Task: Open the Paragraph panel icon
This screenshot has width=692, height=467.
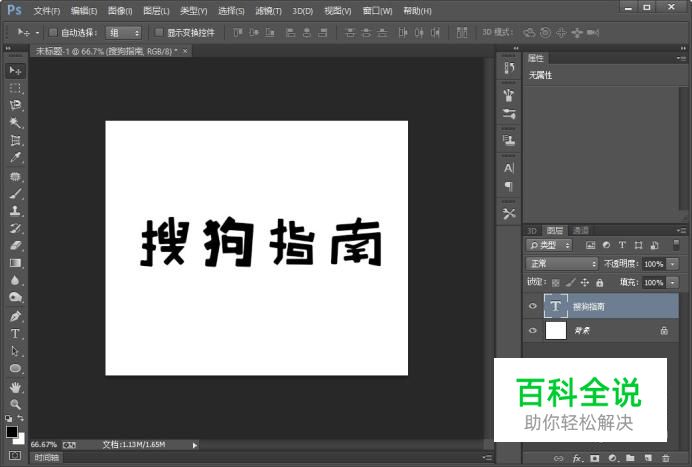Action: pos(509,186)
